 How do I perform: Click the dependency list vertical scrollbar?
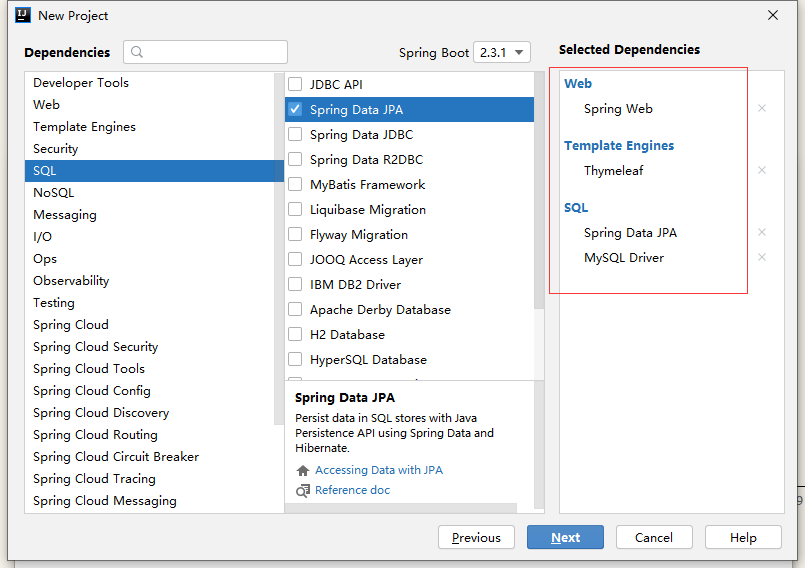pyautogui.click(x=539, y=190)
